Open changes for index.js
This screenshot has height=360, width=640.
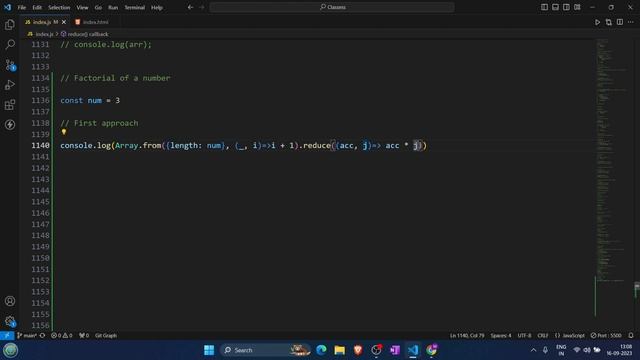point(609,22)
